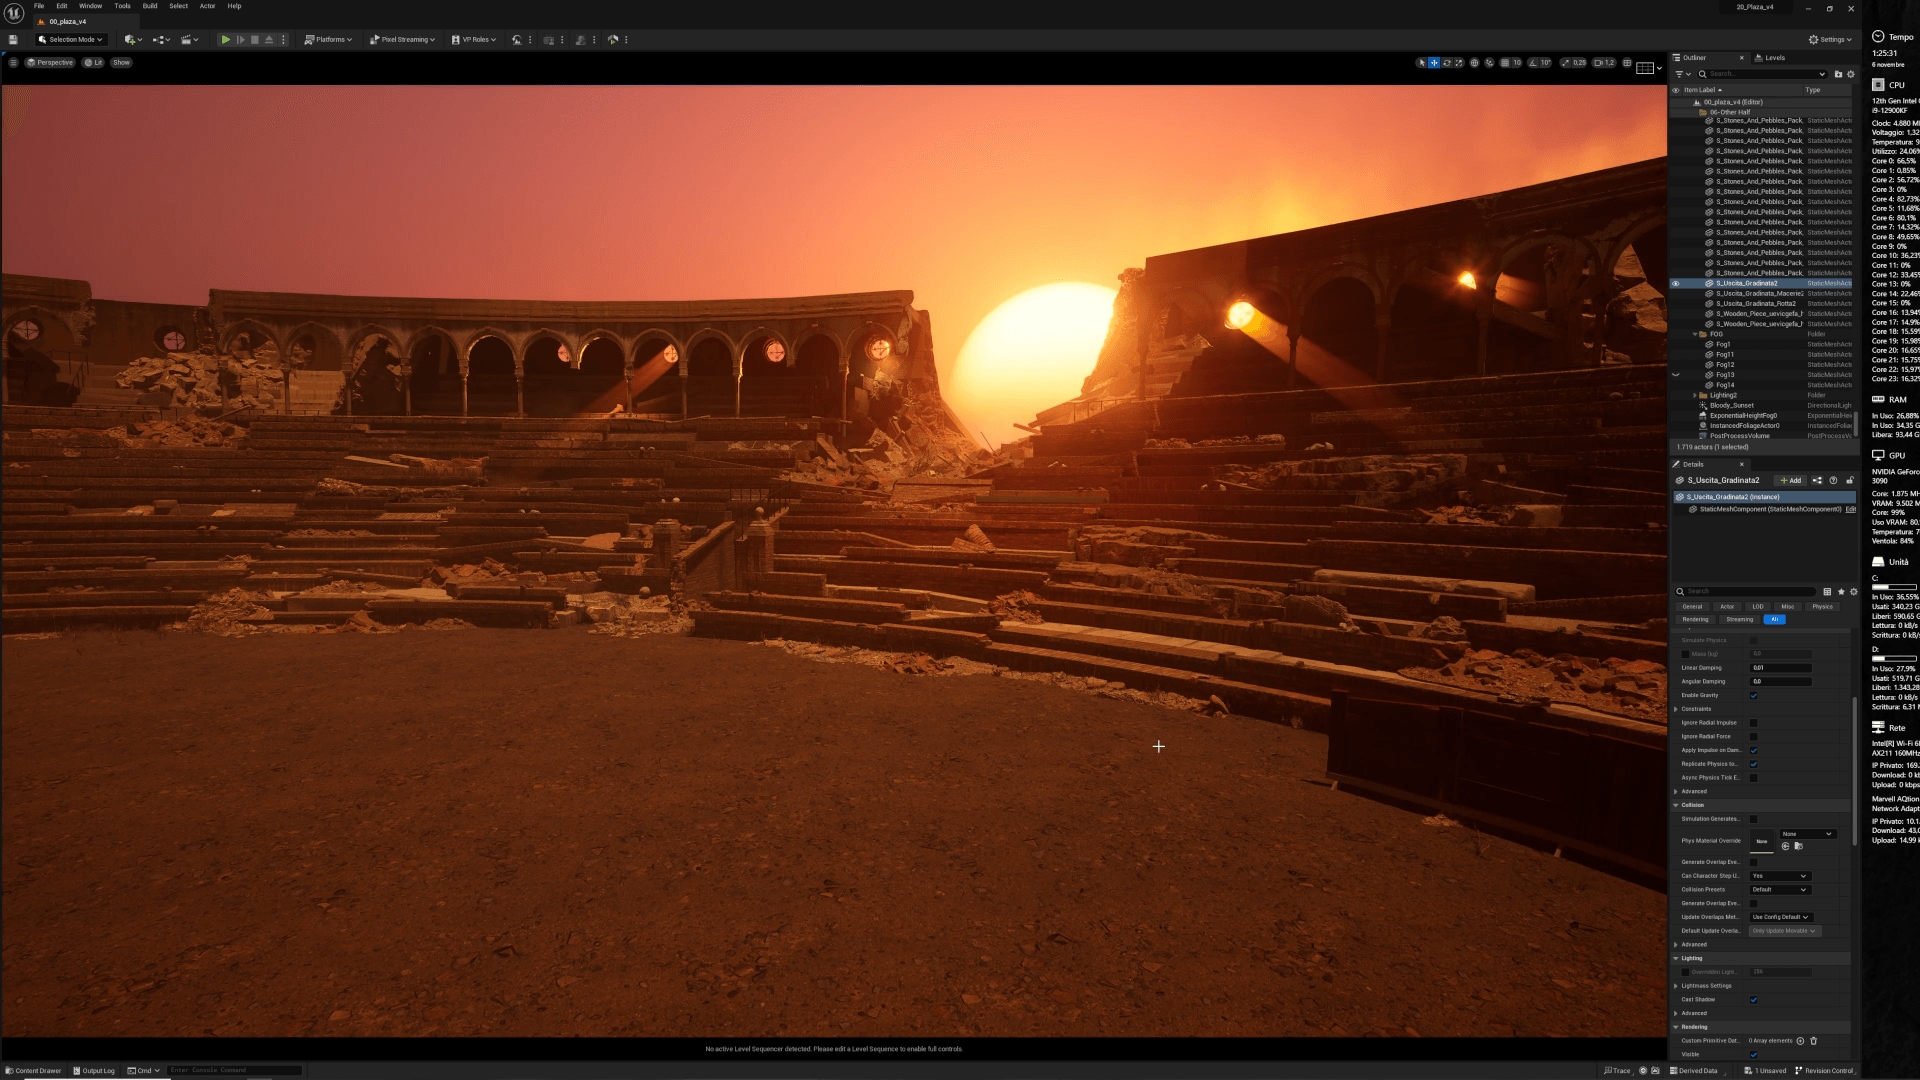Filter details by the Physics button
1920x1080 pixels.
pos(1822,607)
